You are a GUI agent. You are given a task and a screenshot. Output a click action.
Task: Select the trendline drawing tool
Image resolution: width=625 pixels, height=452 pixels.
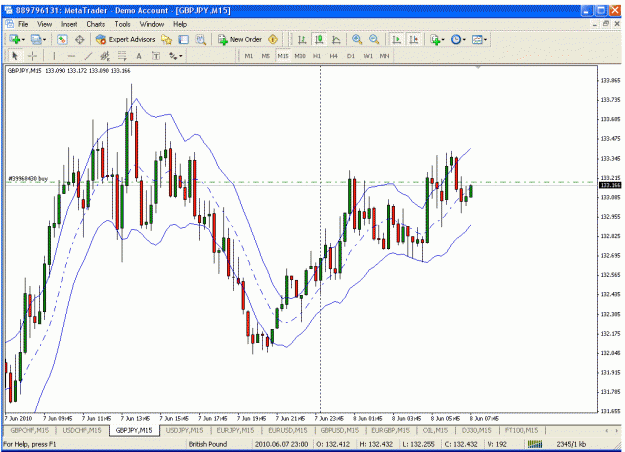click(x=88, y=56)
